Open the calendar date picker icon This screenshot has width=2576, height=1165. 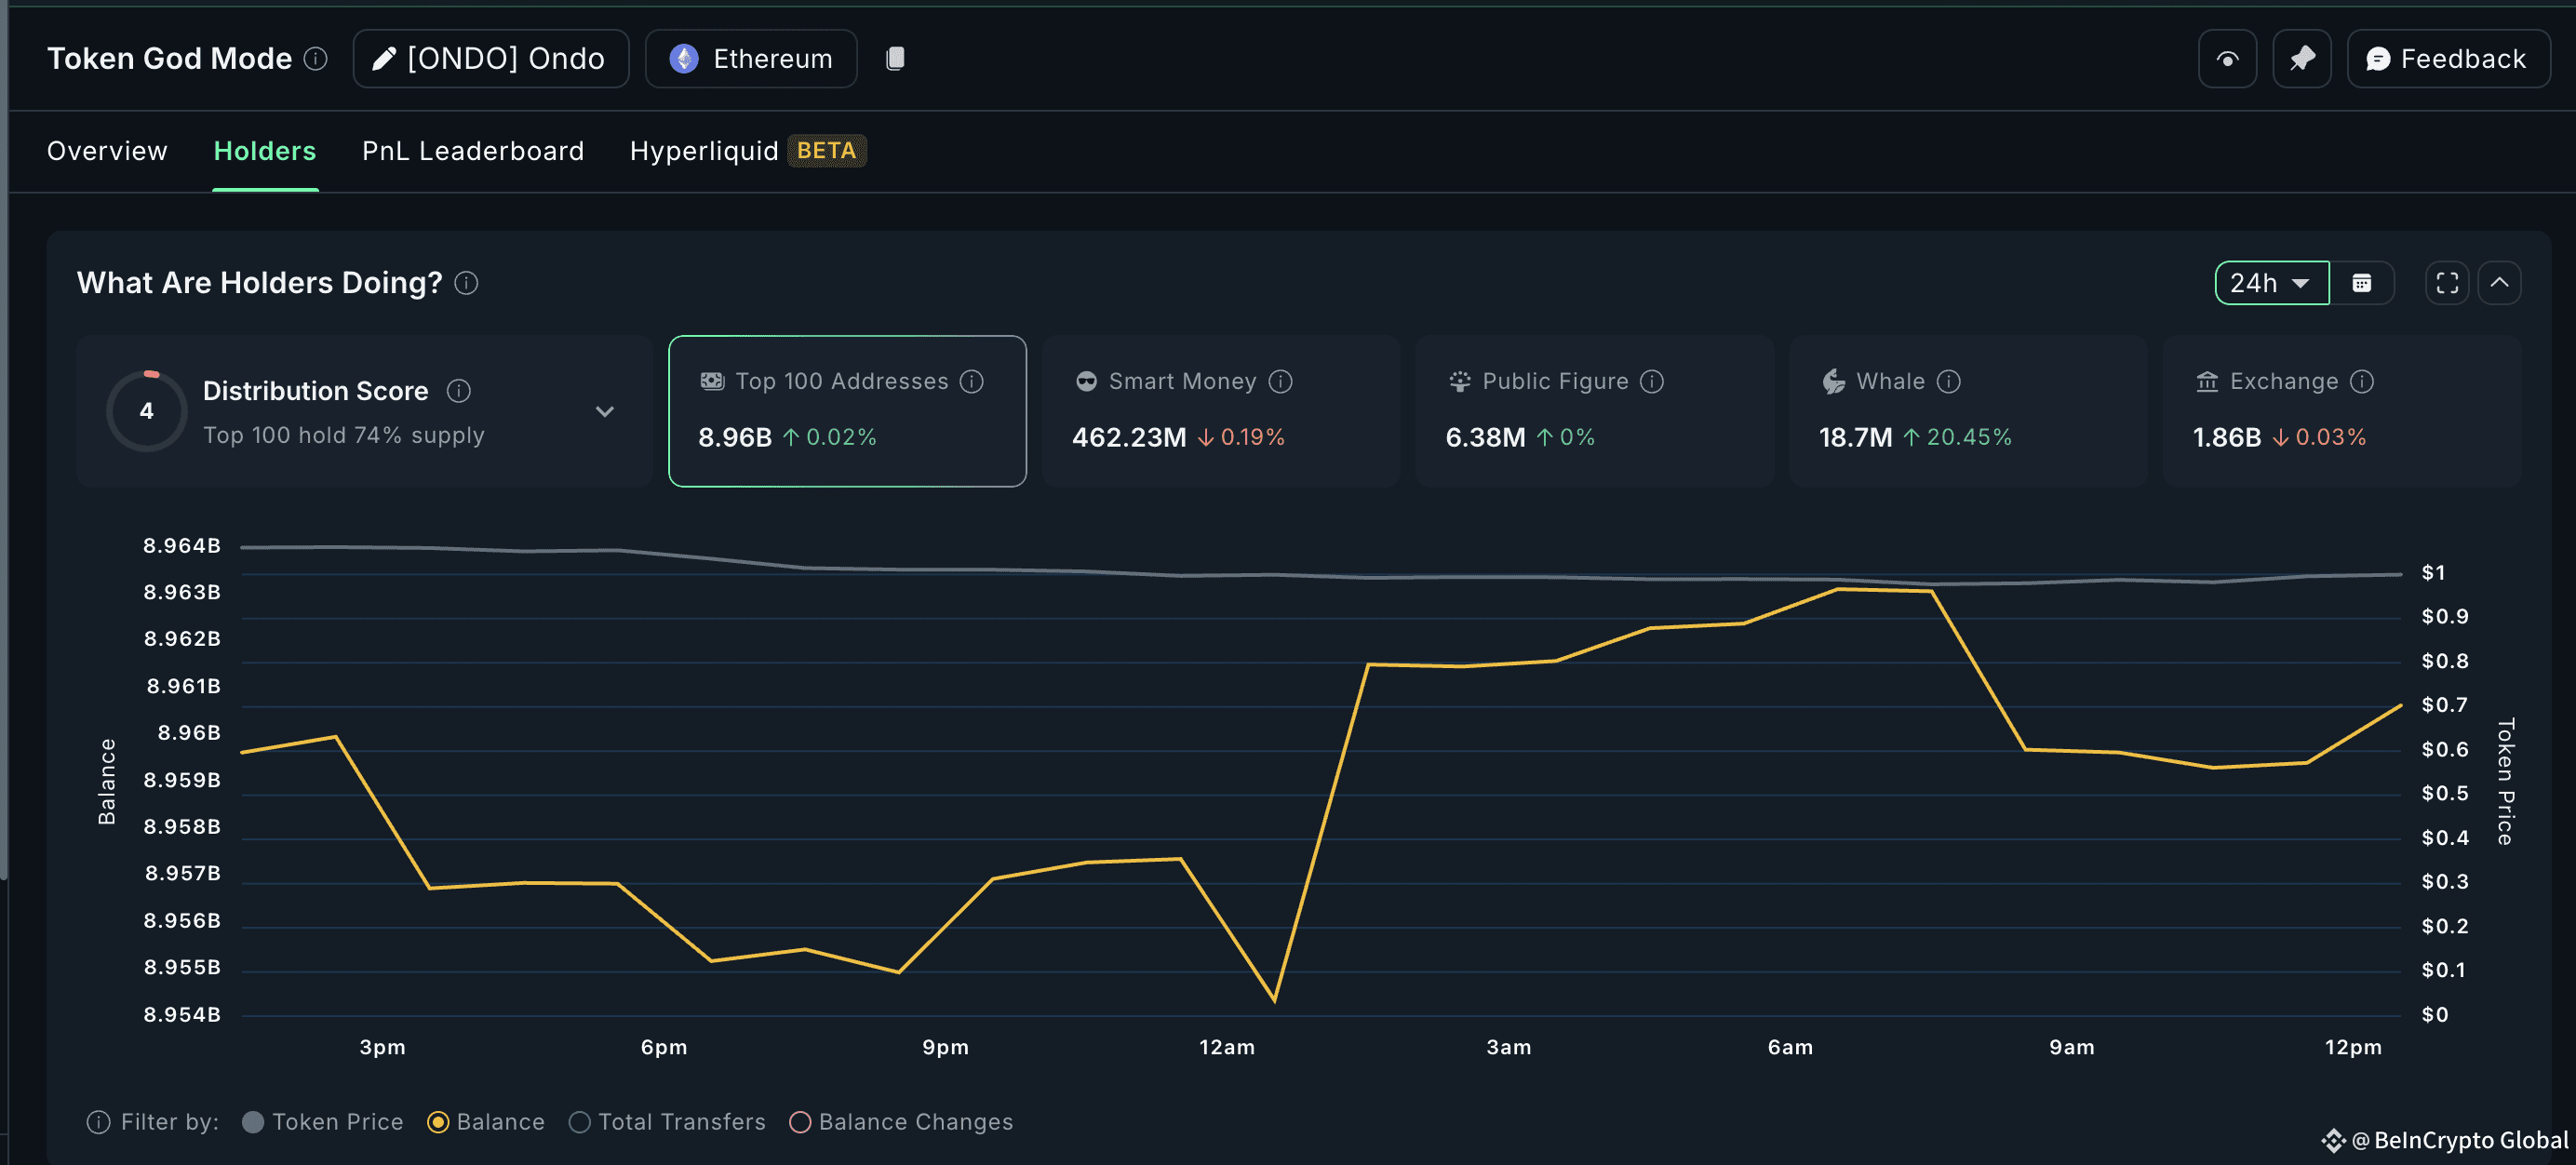pos(2361,283)
